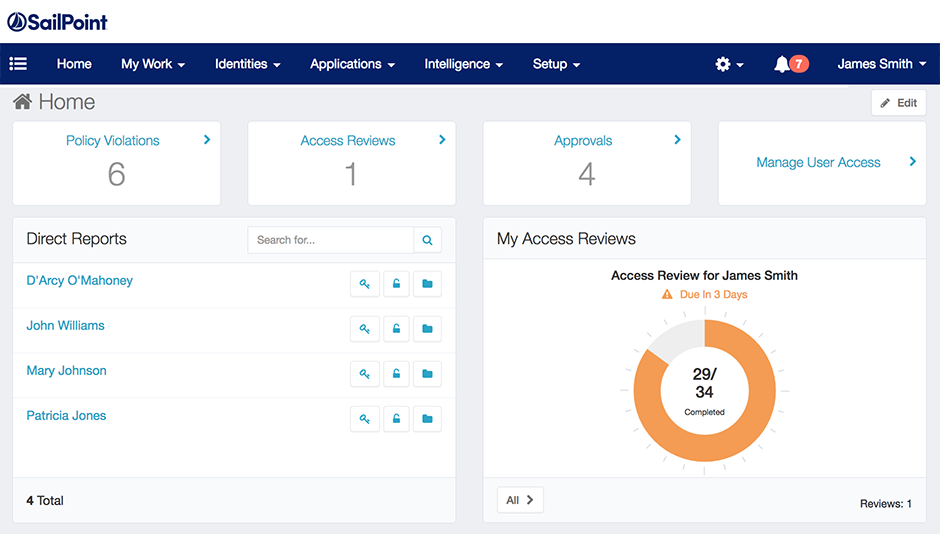Click the key icon for Patricia Jones

[365, 419]
